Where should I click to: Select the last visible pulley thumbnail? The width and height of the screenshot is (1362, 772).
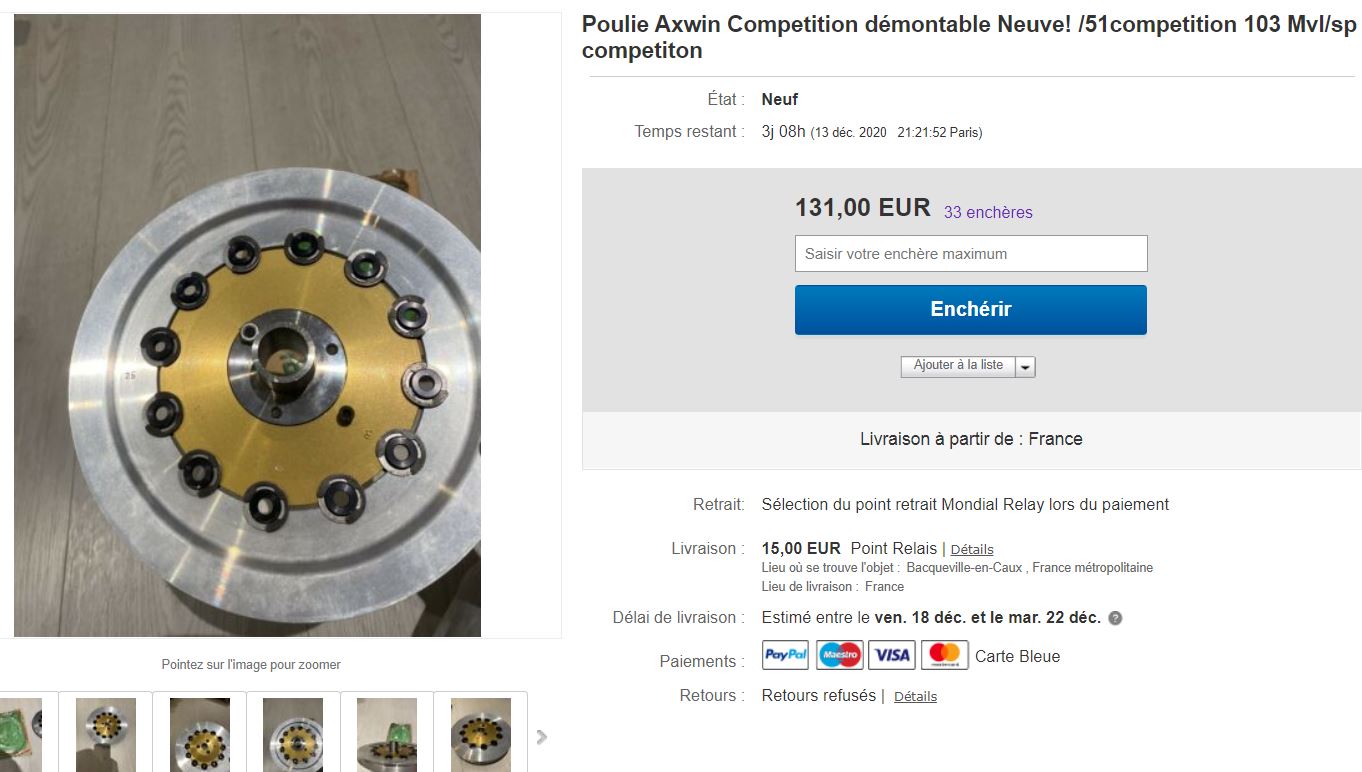tap(481, 734)
